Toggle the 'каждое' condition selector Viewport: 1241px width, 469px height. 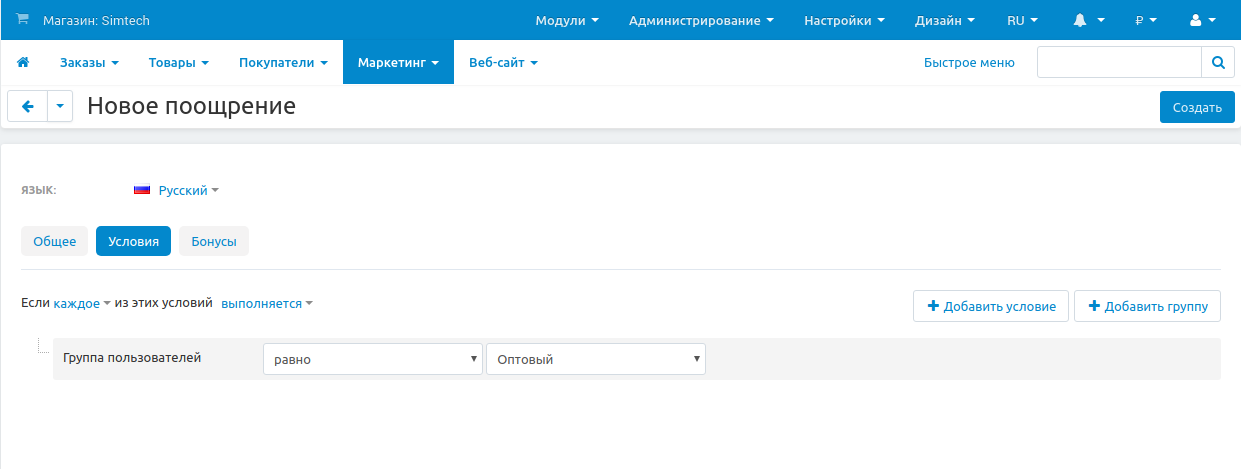(81, 303)
